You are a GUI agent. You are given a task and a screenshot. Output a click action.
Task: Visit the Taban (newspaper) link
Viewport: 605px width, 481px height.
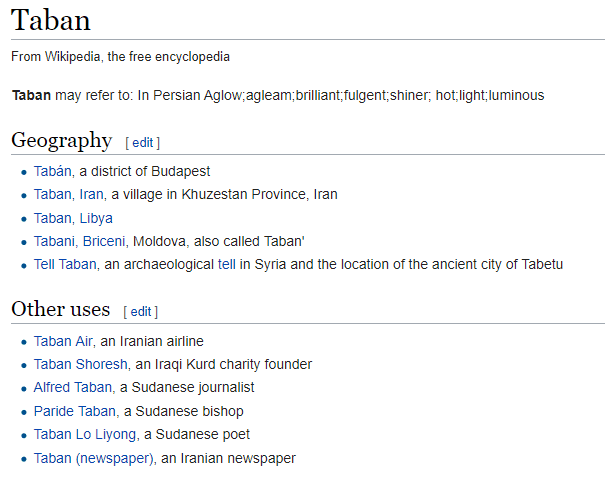click(x=94, y=458)
